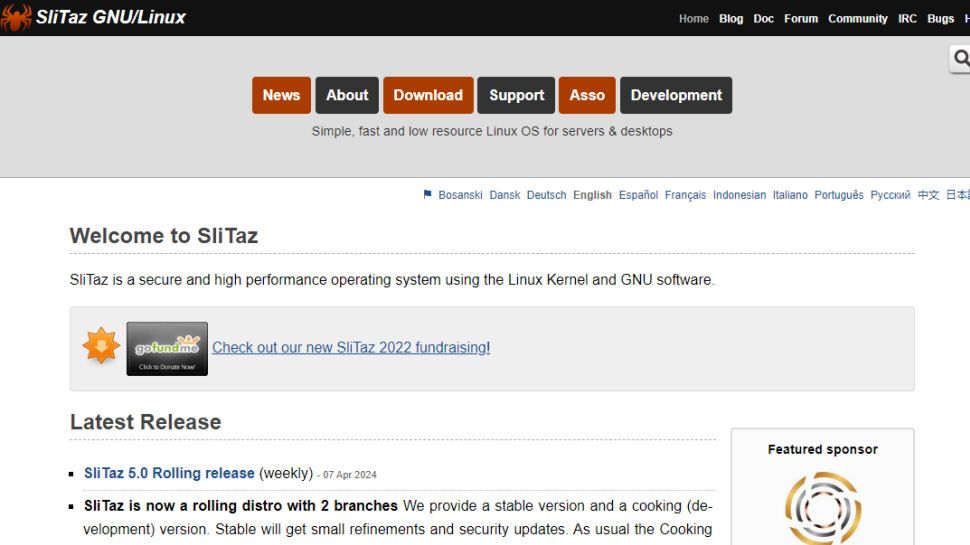Switch language to Русский

pos(890,195)
